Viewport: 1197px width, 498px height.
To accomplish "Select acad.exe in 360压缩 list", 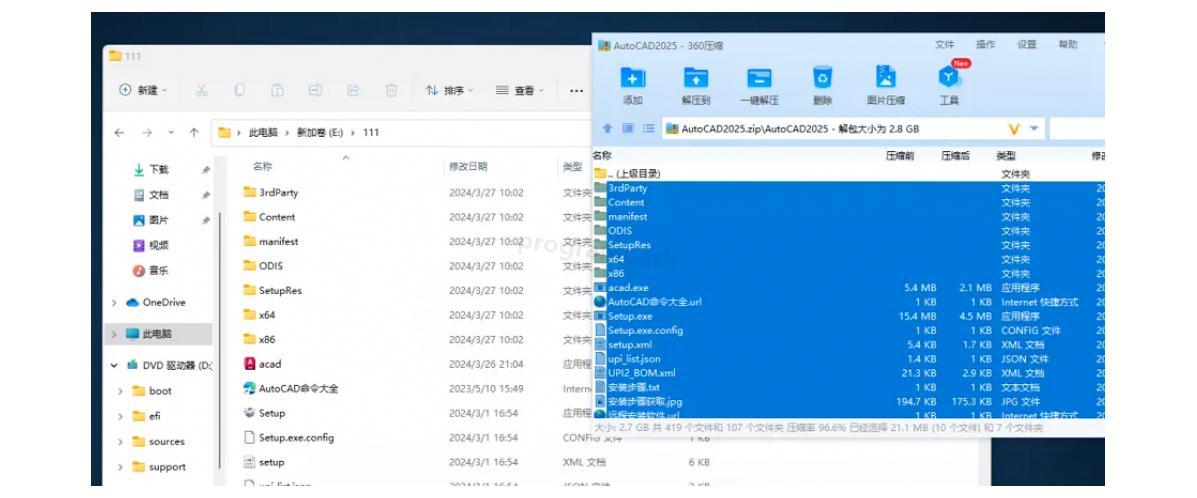I will click(848, 288).
